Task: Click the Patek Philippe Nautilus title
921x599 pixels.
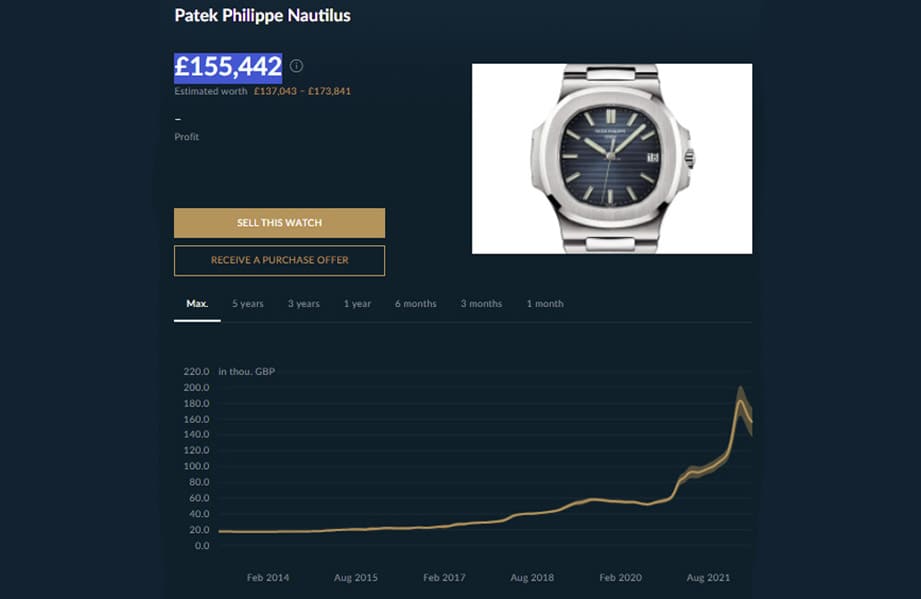Action: pos(262,16)
